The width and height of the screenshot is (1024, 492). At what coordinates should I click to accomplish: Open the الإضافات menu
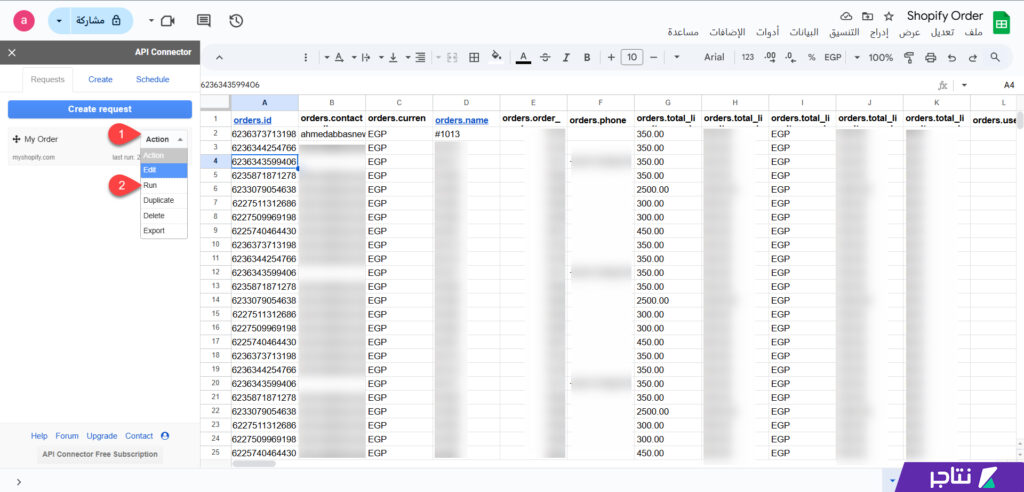tap(727, 32)
